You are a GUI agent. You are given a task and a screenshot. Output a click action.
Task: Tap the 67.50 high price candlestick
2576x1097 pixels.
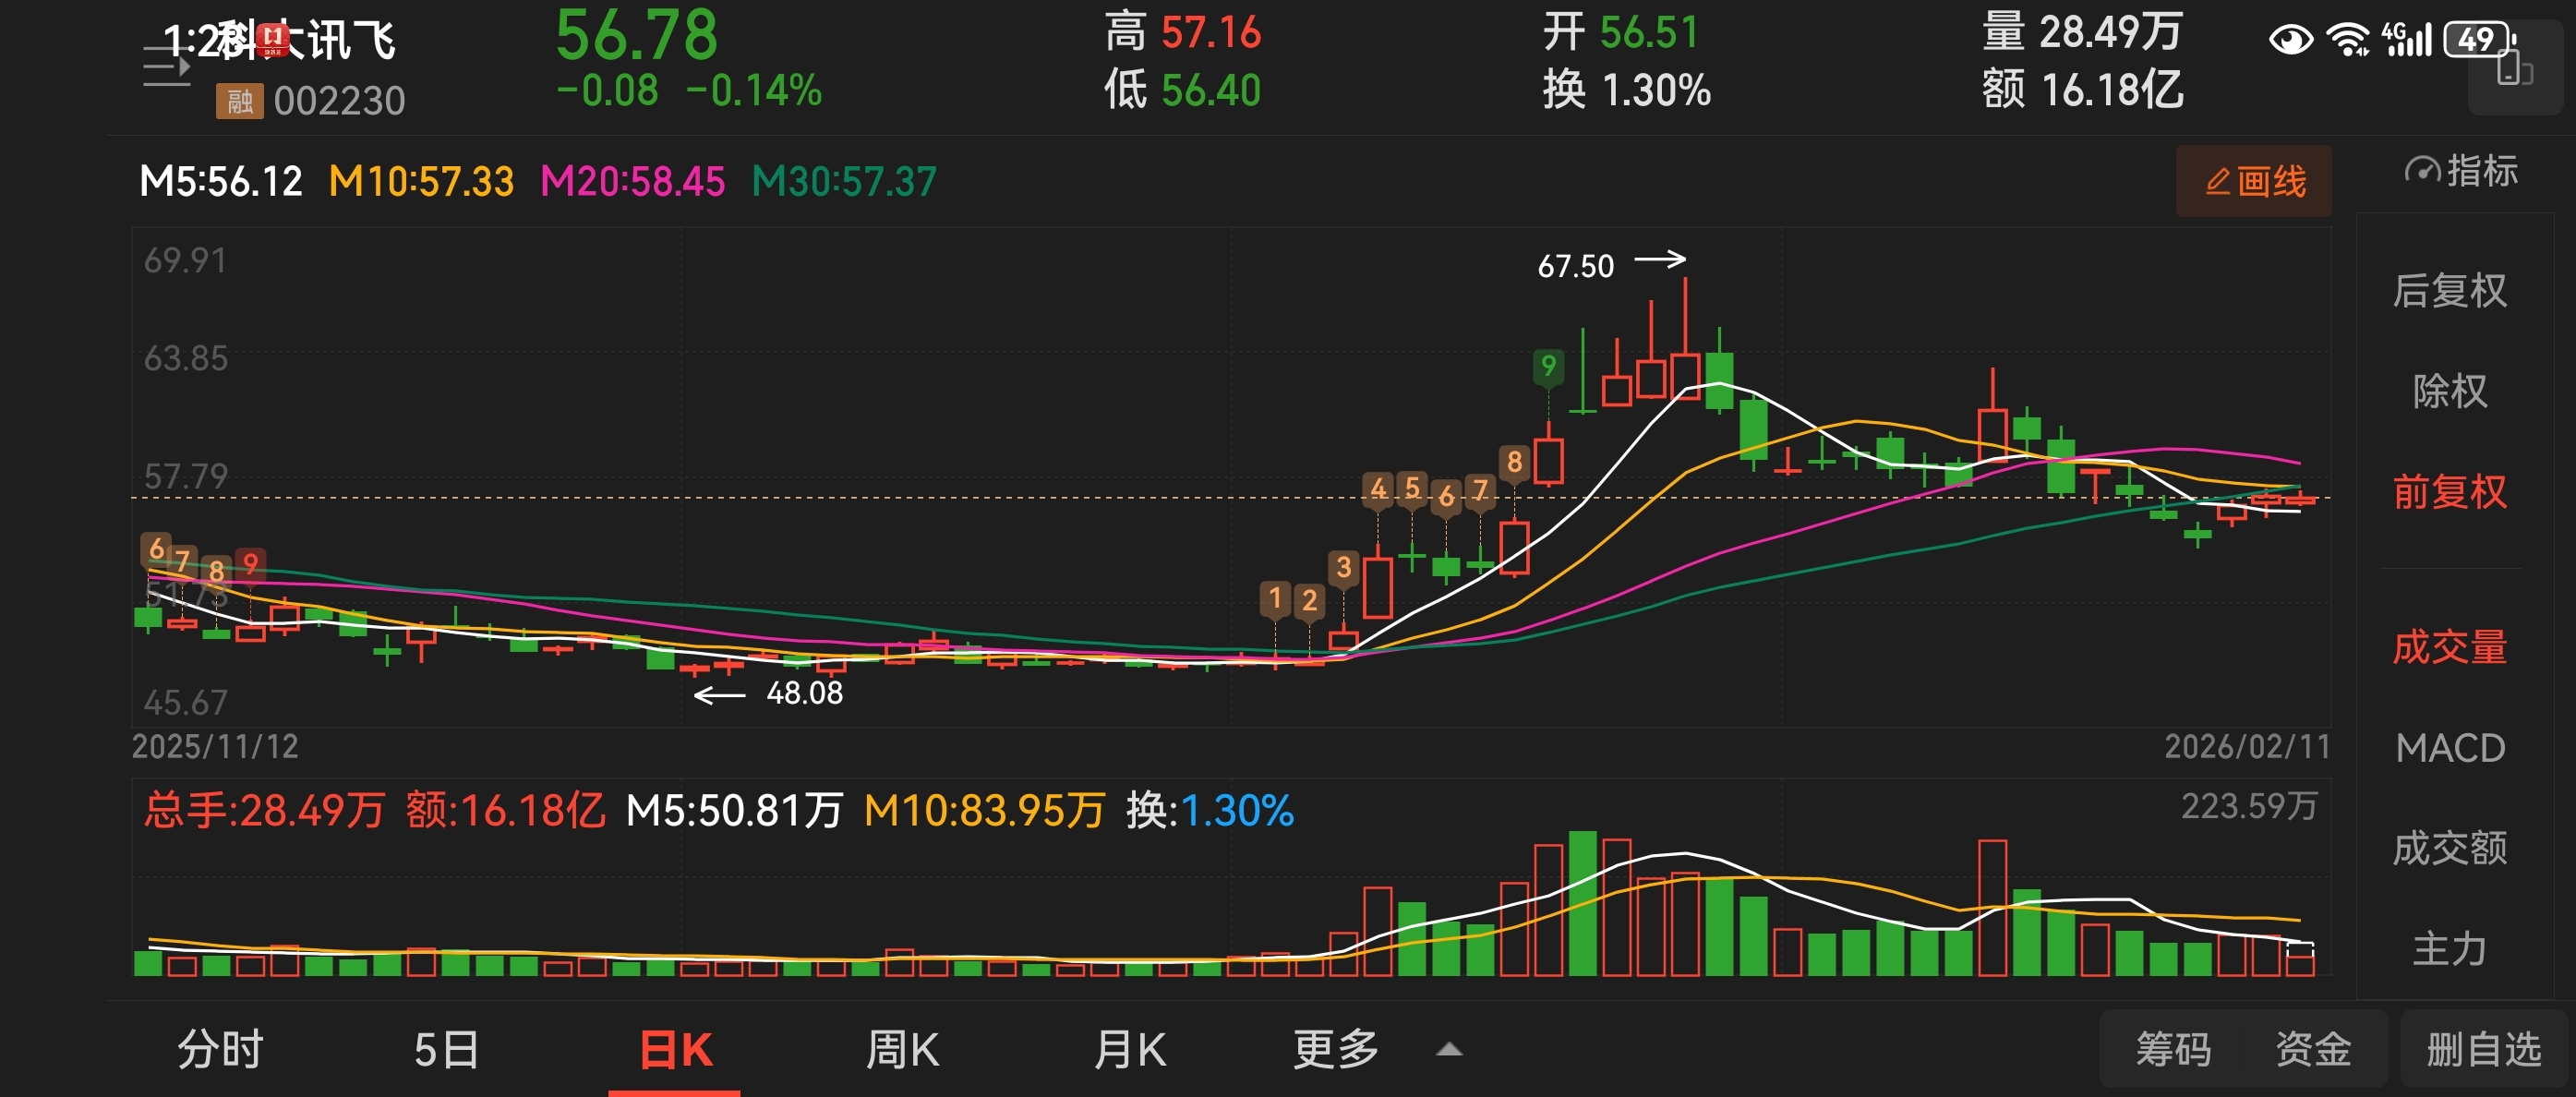(x=1685, y=375)
